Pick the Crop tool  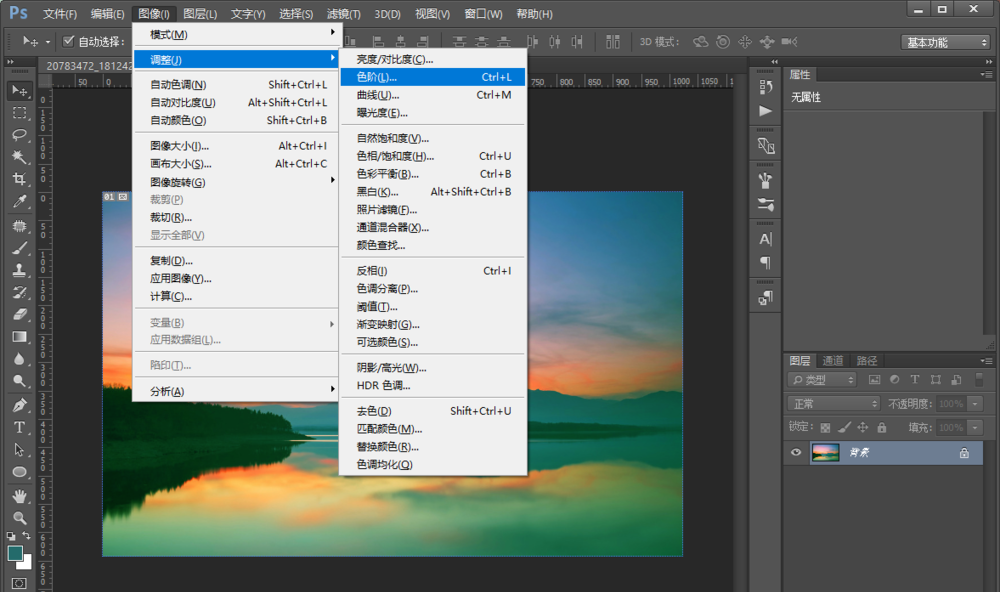pos(19,179)
